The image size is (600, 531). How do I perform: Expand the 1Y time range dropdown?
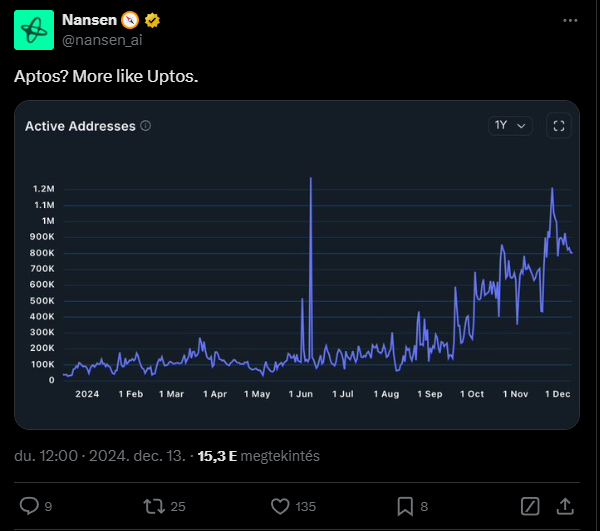511,126
